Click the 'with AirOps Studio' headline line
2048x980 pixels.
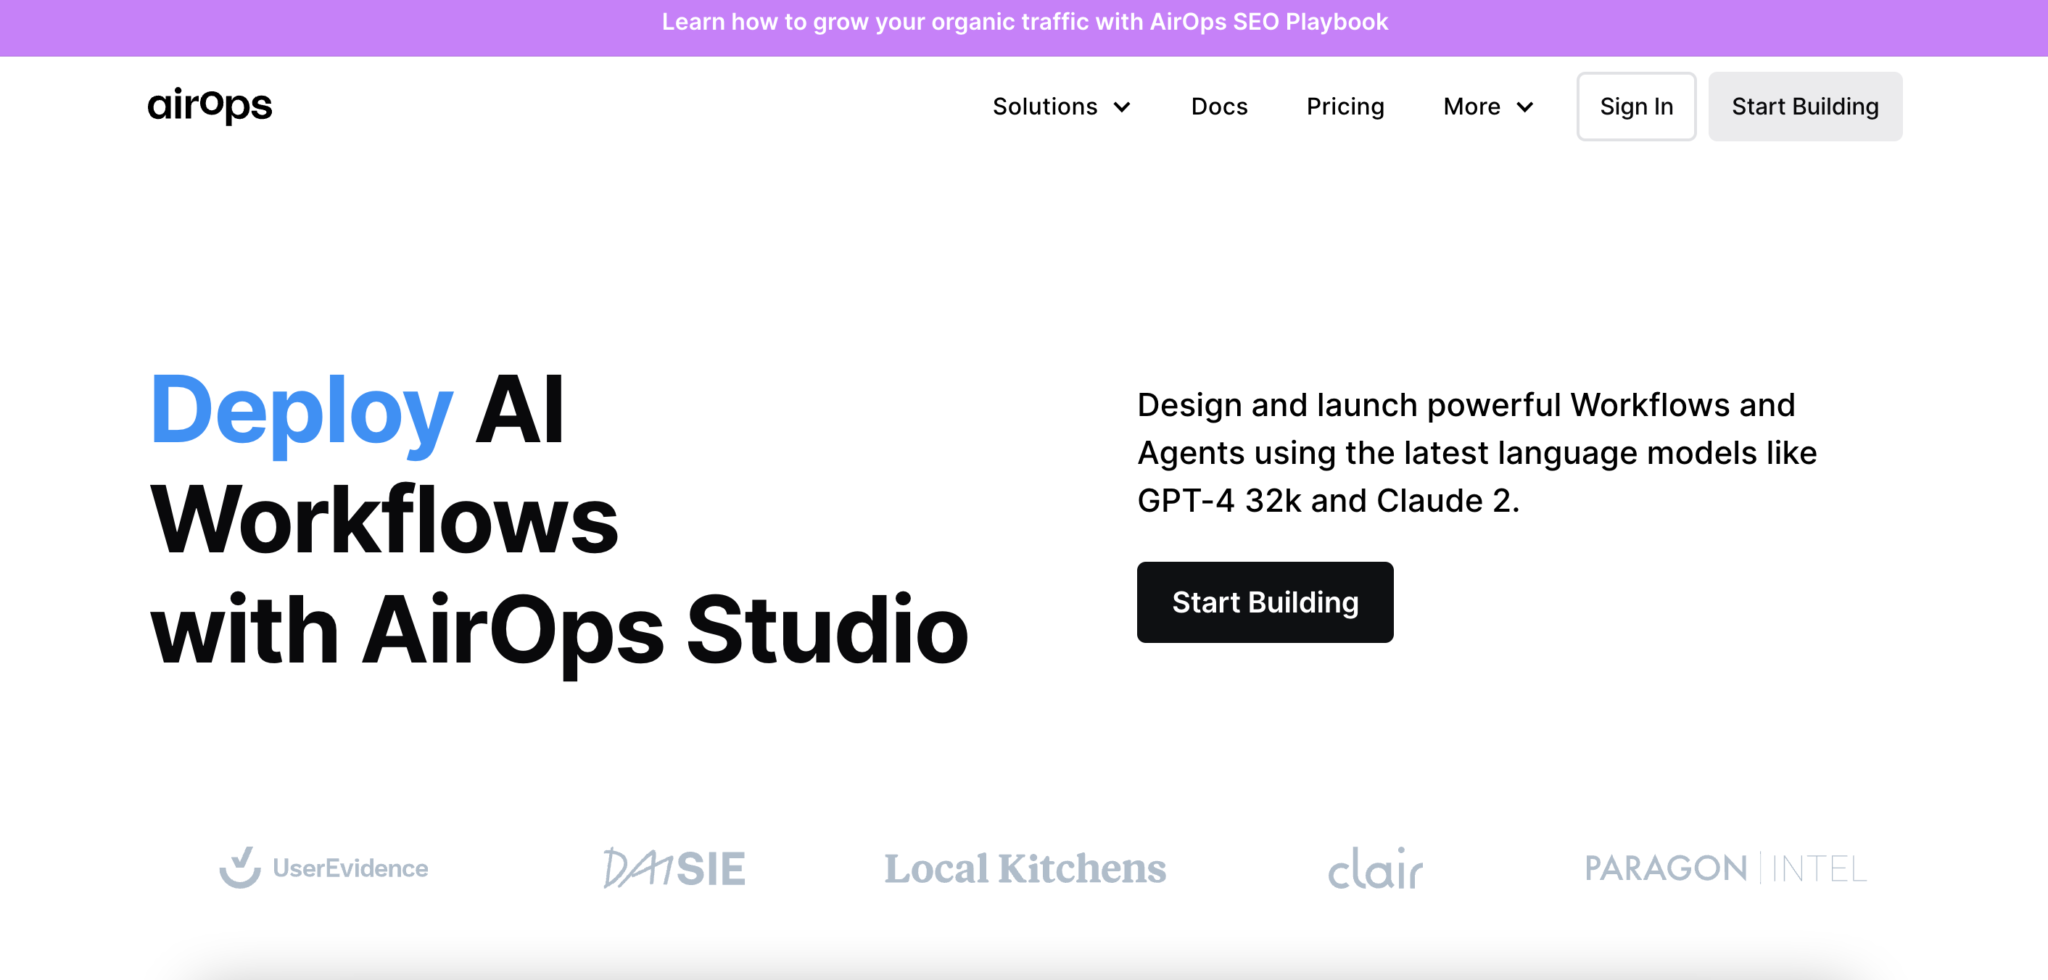pyautogui.click(x=559, y=630)
